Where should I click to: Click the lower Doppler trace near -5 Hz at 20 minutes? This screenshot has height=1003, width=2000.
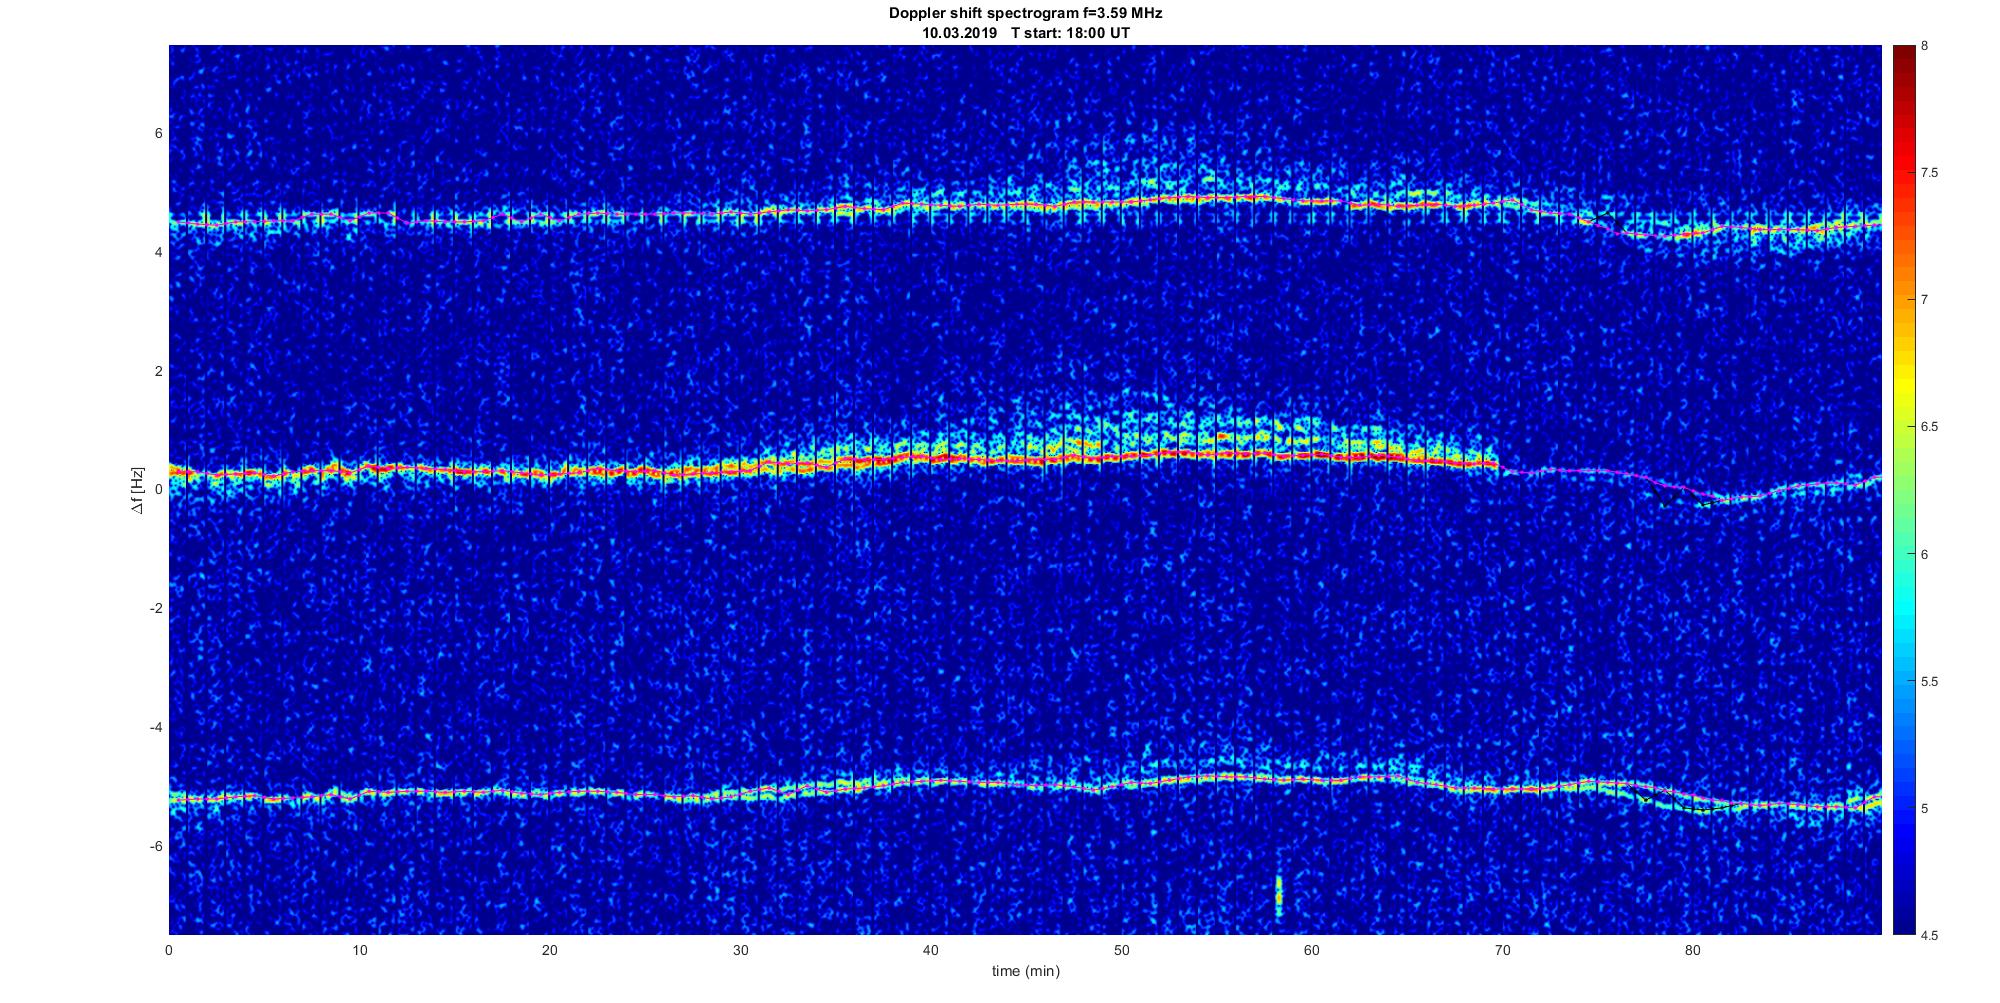coord(550,793)
